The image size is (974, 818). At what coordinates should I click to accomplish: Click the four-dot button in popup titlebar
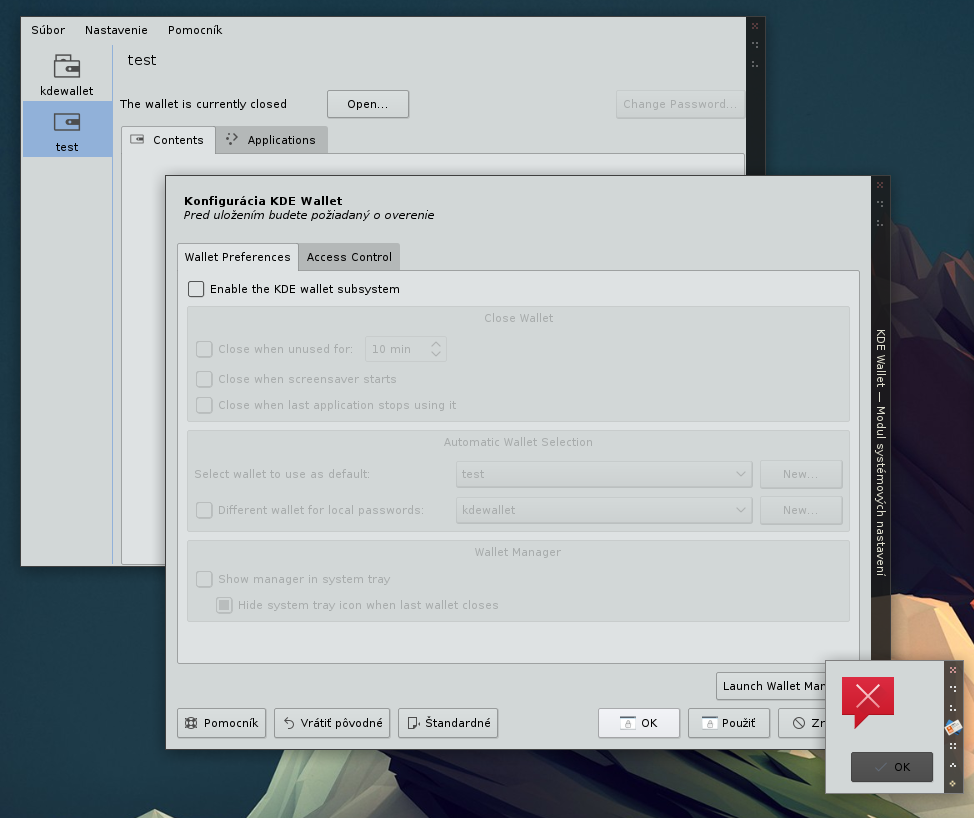pyautogui.click(x=953, y=746)
